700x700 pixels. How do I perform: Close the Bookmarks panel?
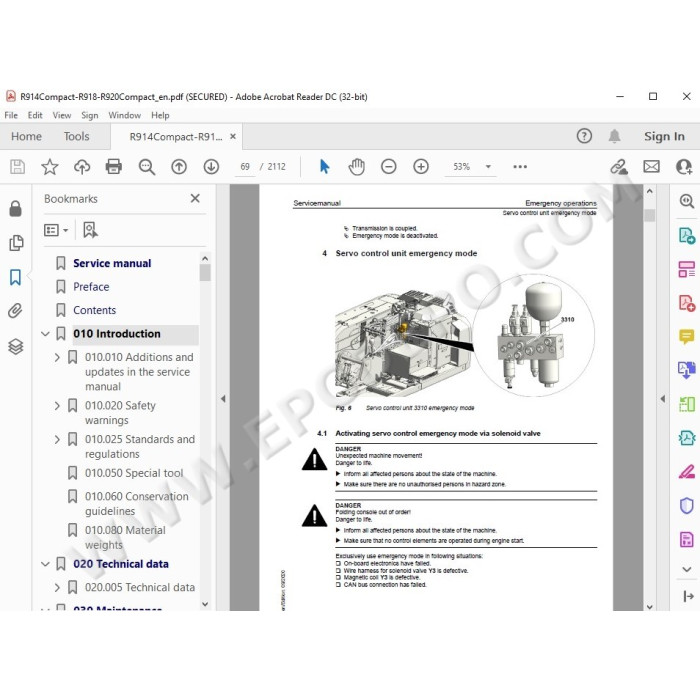coord(195,198)
